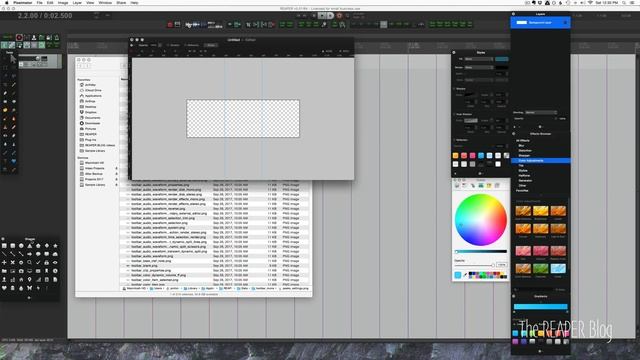Enable the Inner Shadow checkbox in Styles
The width and height of the screenshot is (640, 360).
point(454,114)
